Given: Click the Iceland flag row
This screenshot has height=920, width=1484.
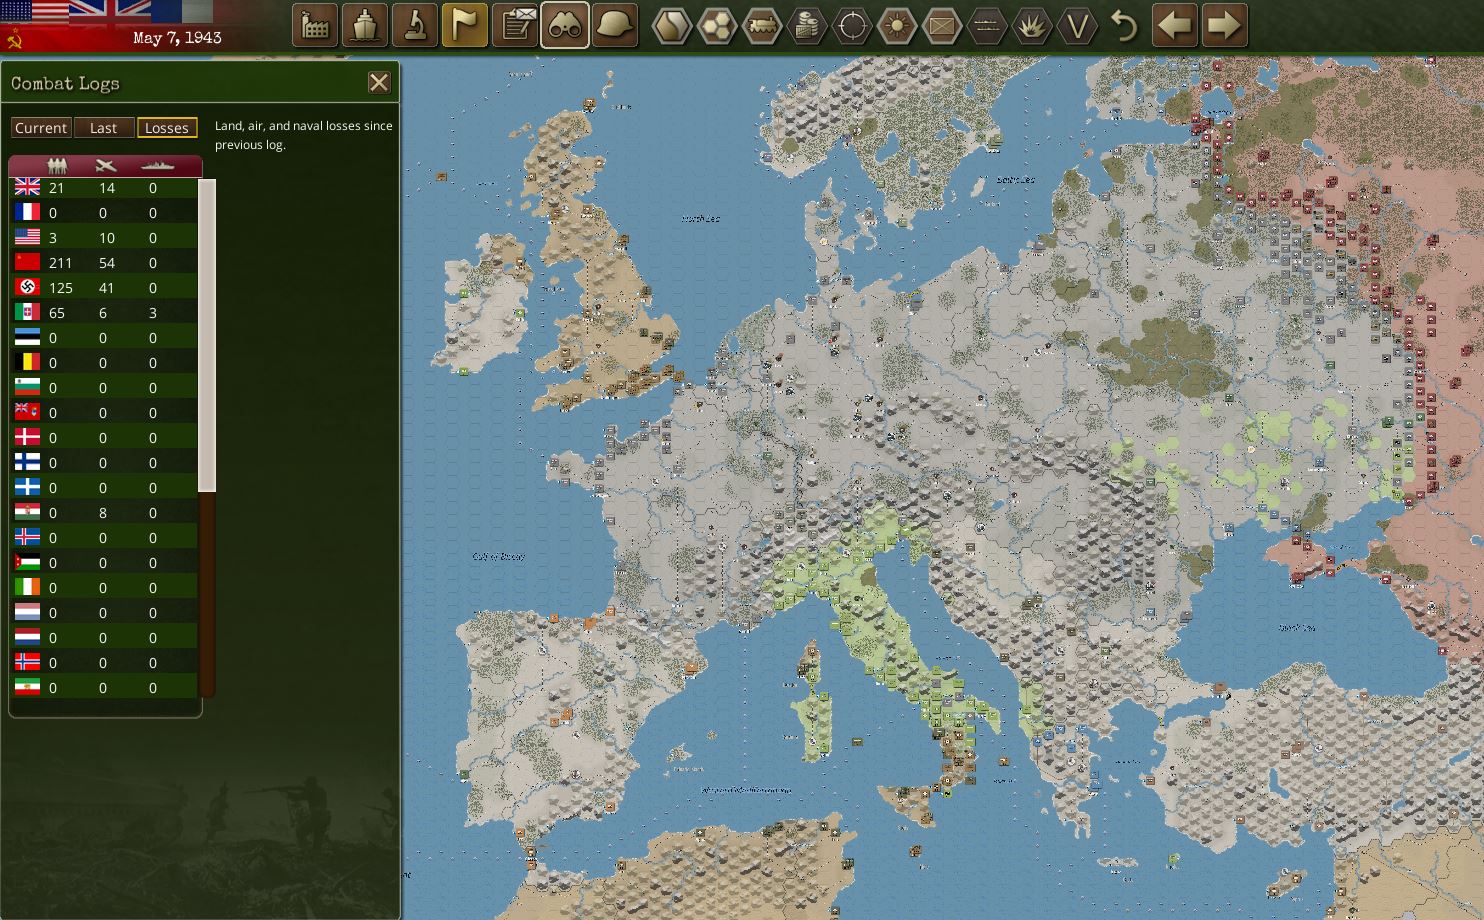Looking at the screenshot, I should point(104,538).
